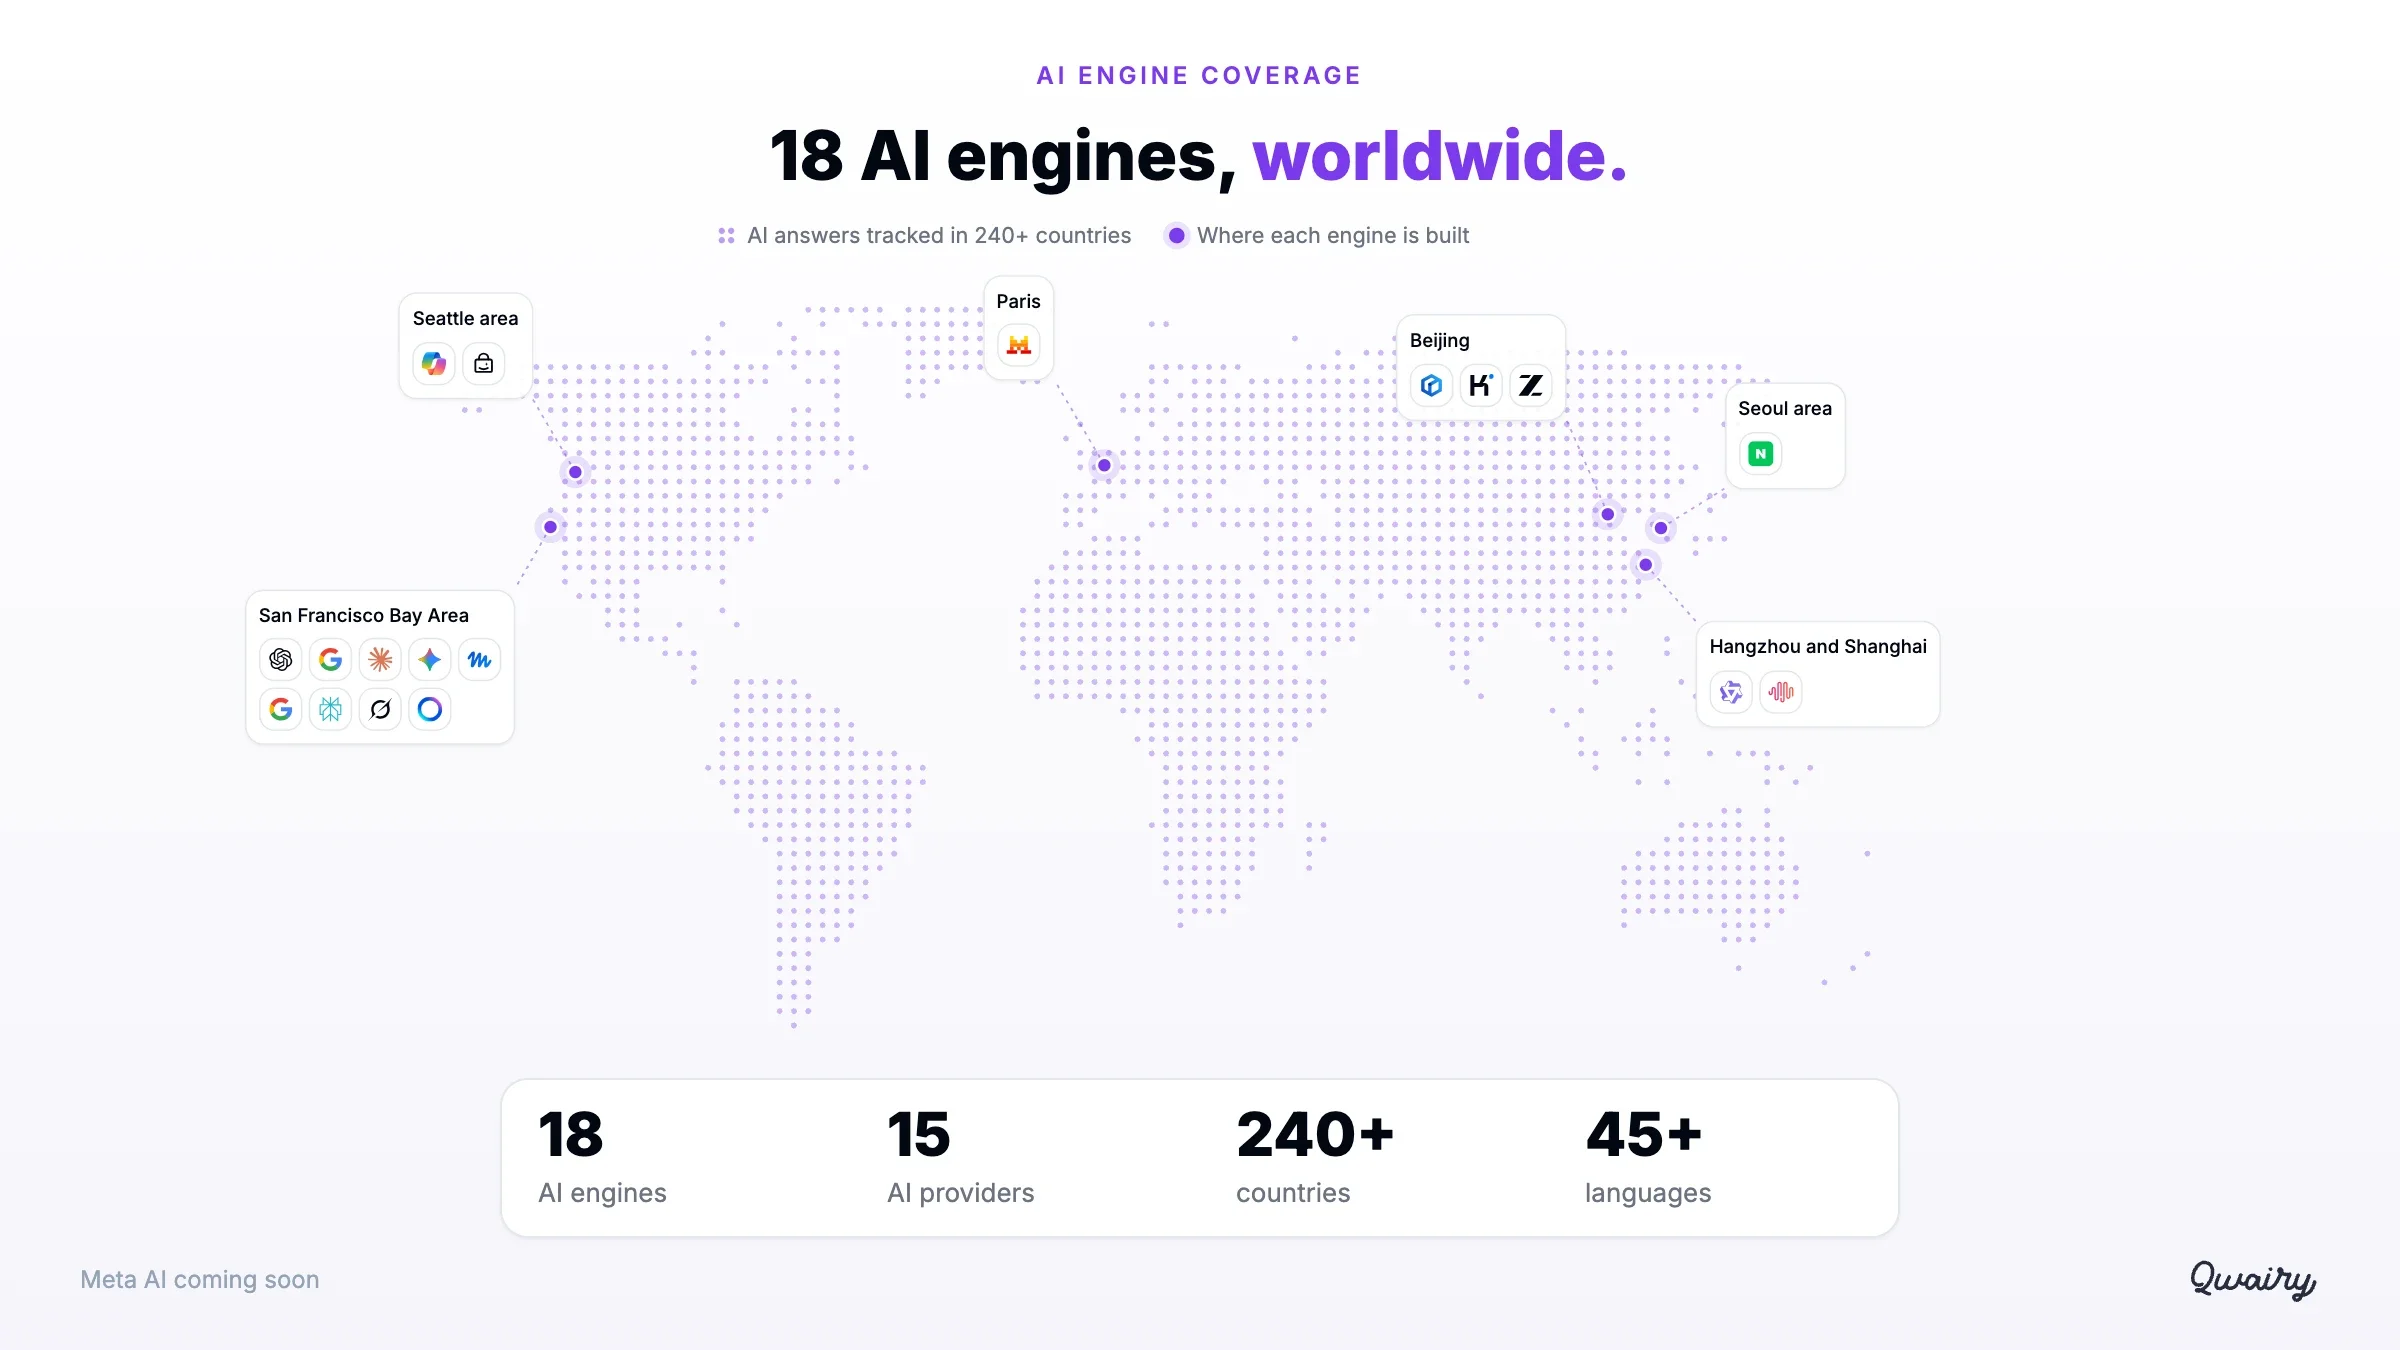Click the 'San Francisco Bay Area' label

(x=364, y=616)
